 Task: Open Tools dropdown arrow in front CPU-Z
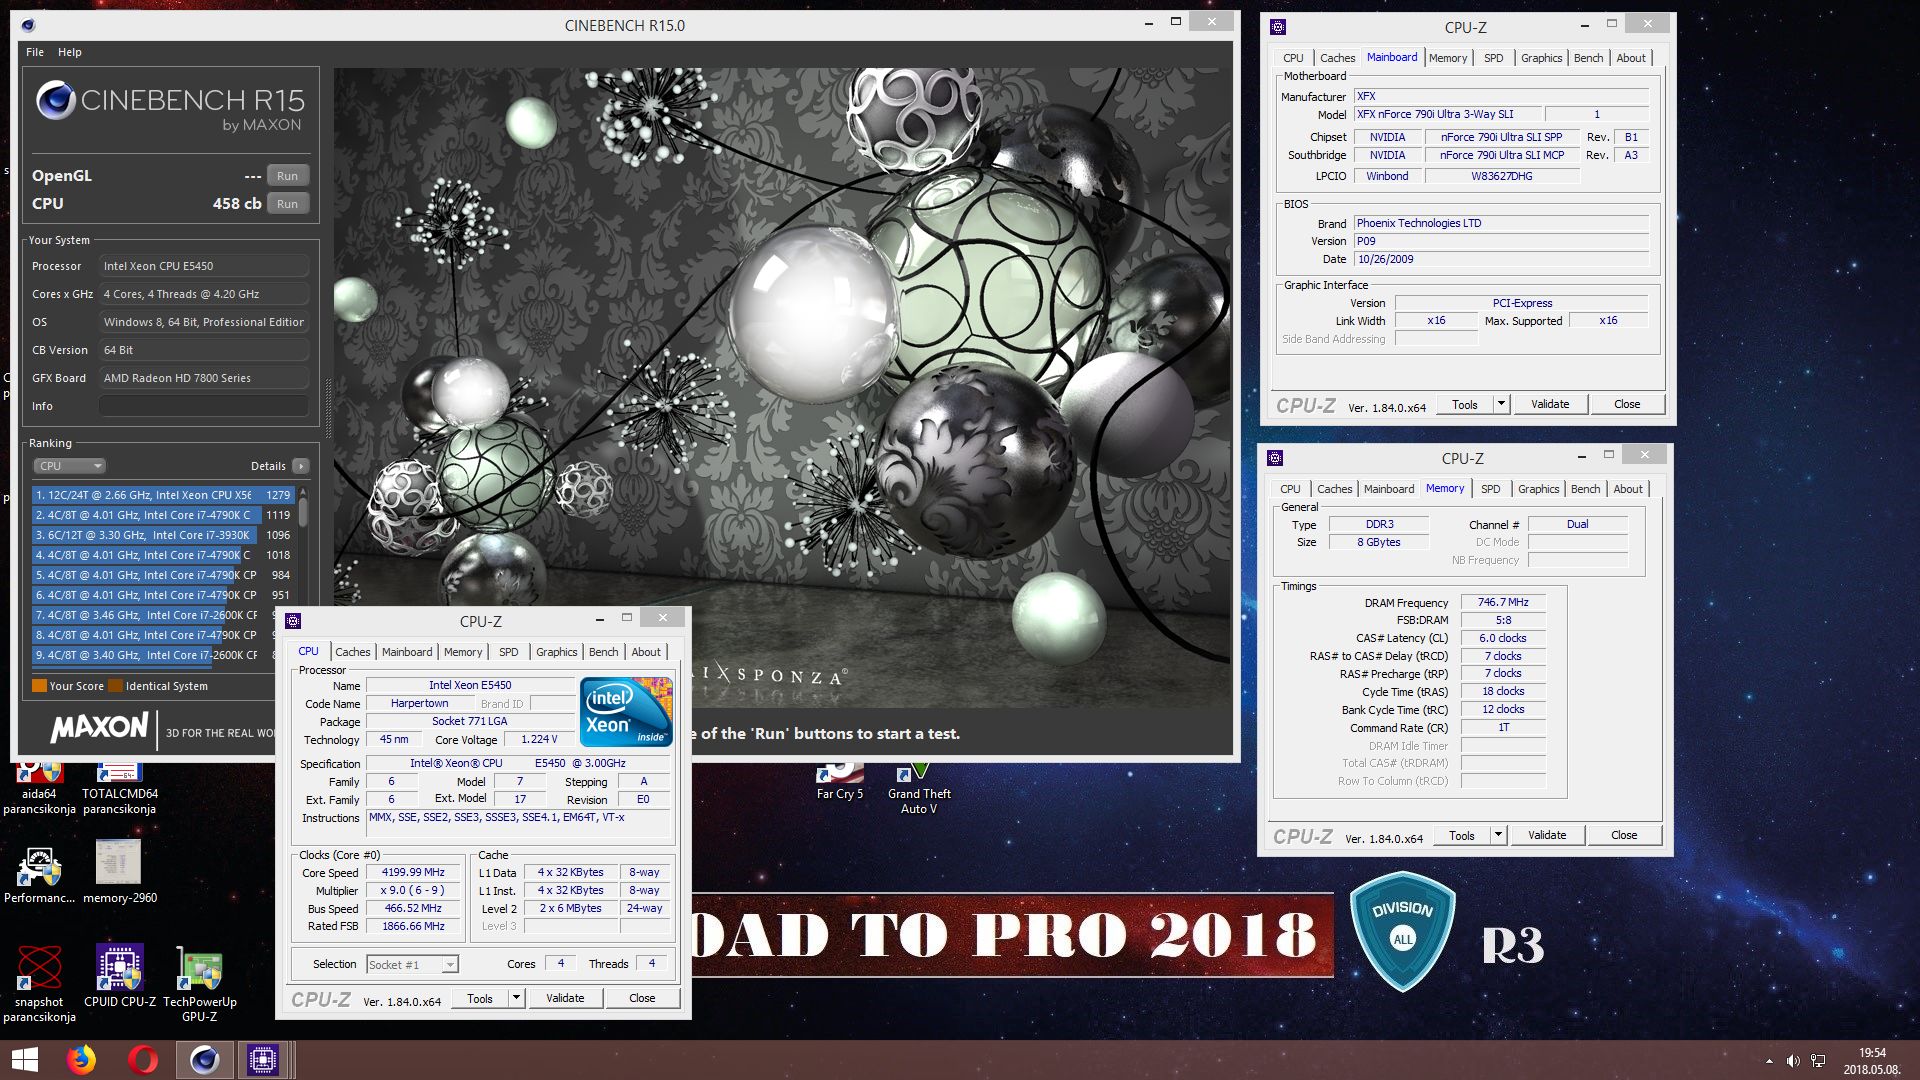[x=516, y=998]
